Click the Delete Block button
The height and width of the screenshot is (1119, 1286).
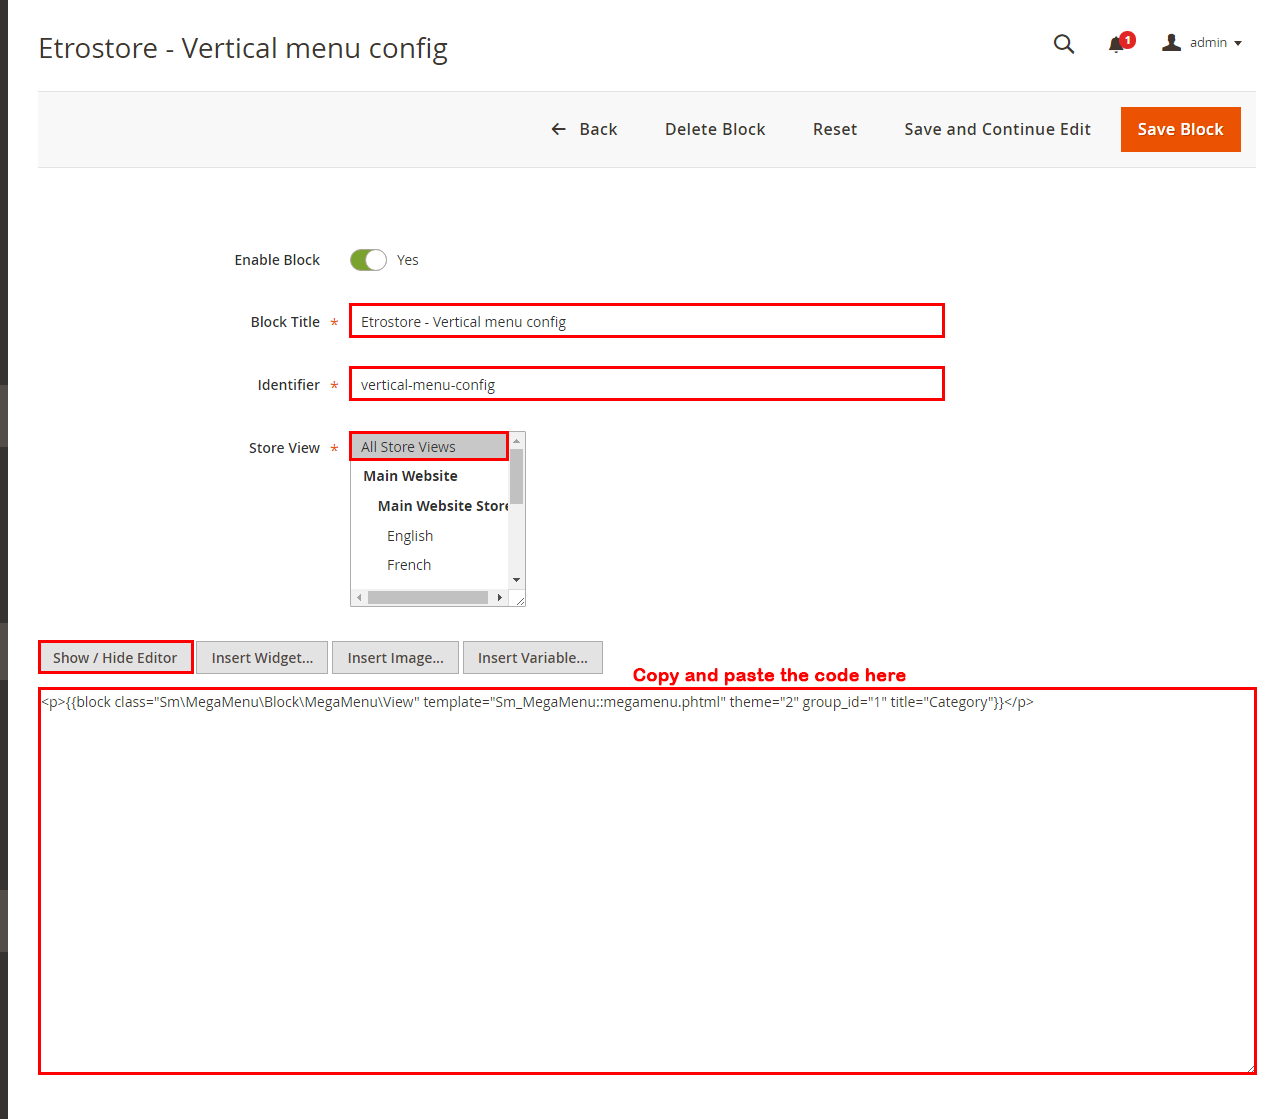point(715,129)
